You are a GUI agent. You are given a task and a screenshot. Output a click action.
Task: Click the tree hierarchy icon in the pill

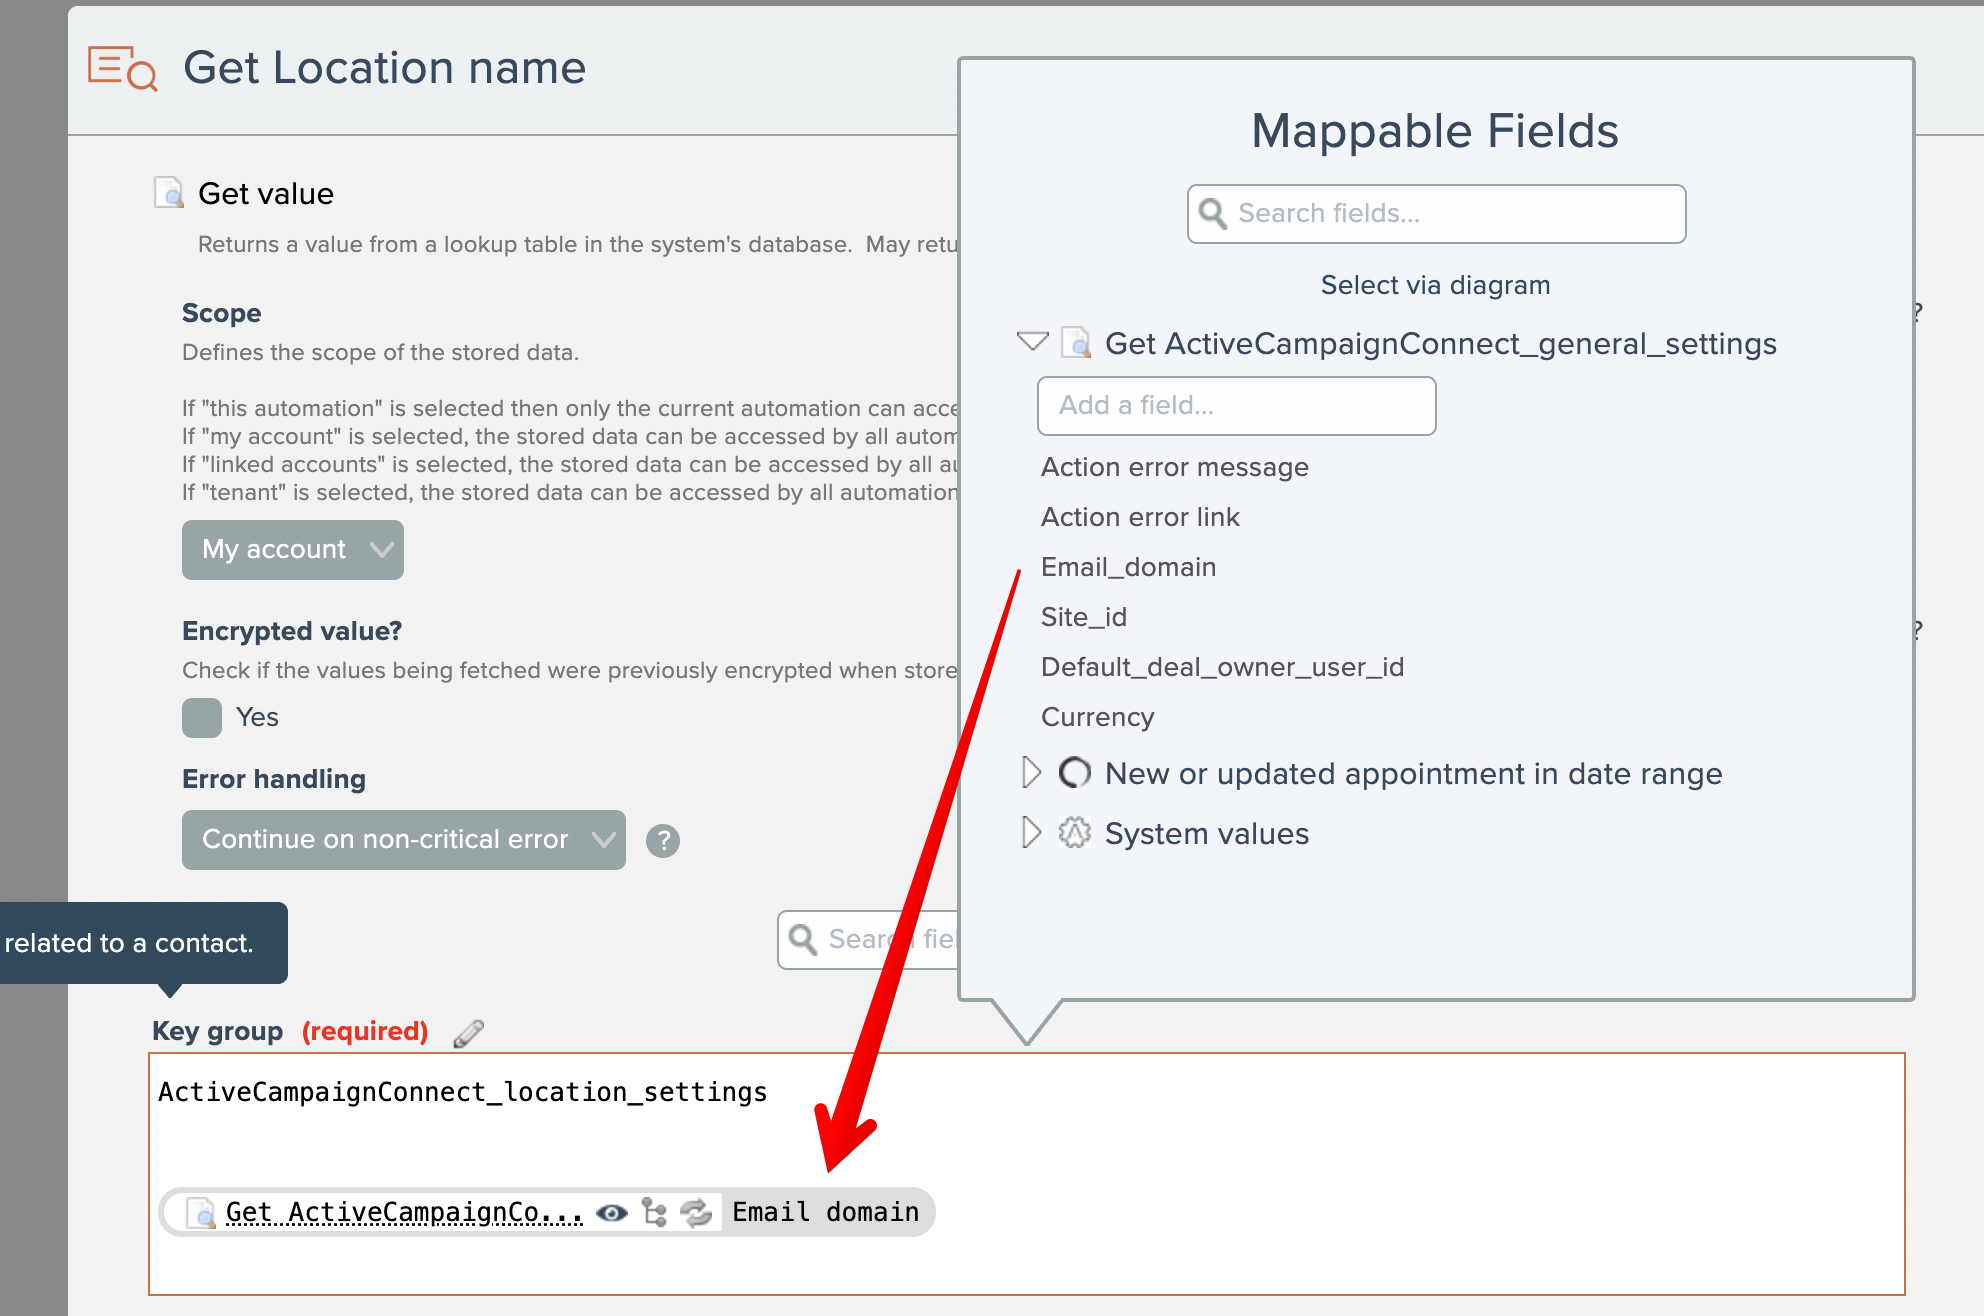(654, 1213)
